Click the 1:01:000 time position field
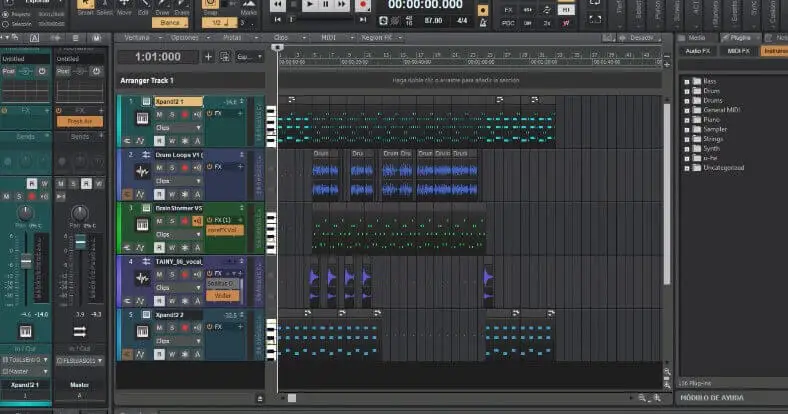 pos(158,57)
